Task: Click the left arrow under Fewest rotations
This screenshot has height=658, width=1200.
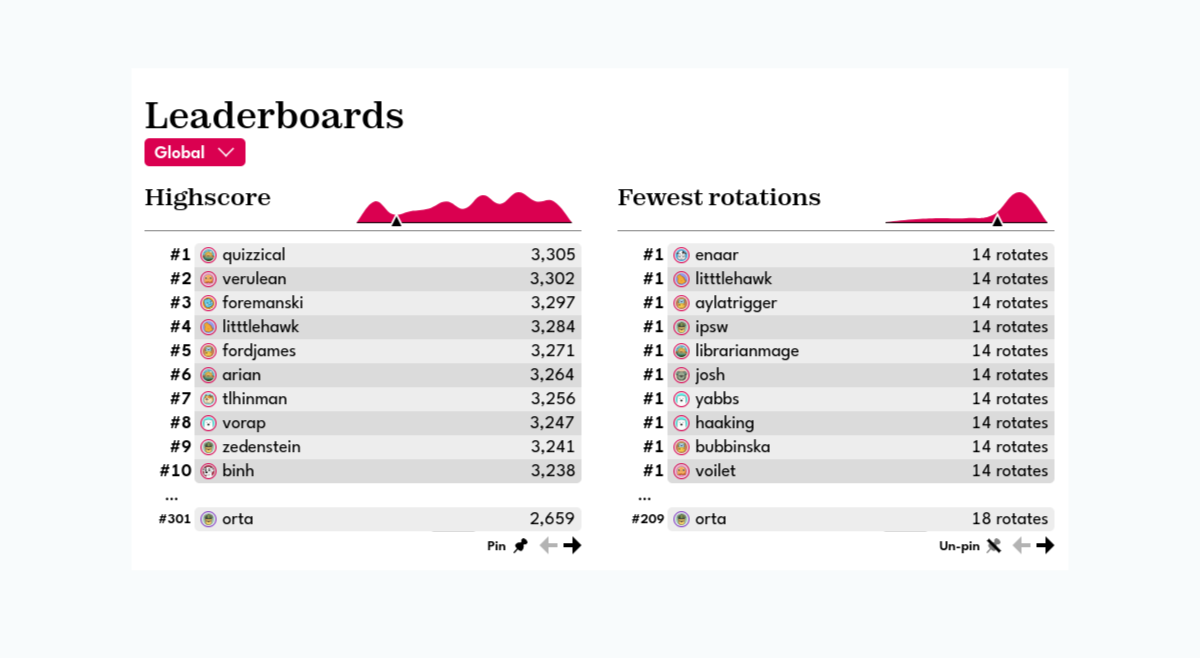Action: click(x=1020, y=545)
